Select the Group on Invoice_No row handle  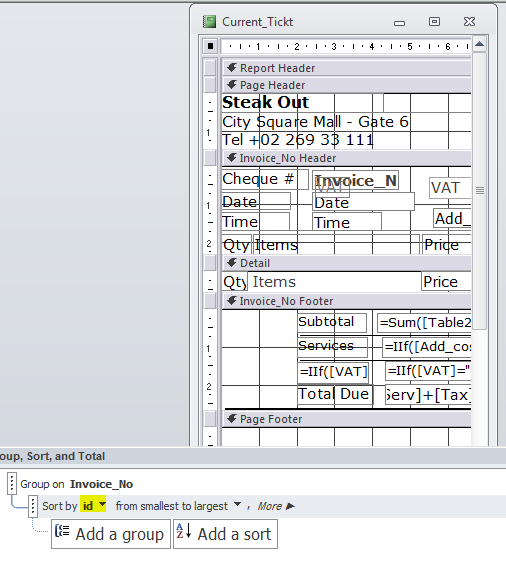[x=12, y=483]
